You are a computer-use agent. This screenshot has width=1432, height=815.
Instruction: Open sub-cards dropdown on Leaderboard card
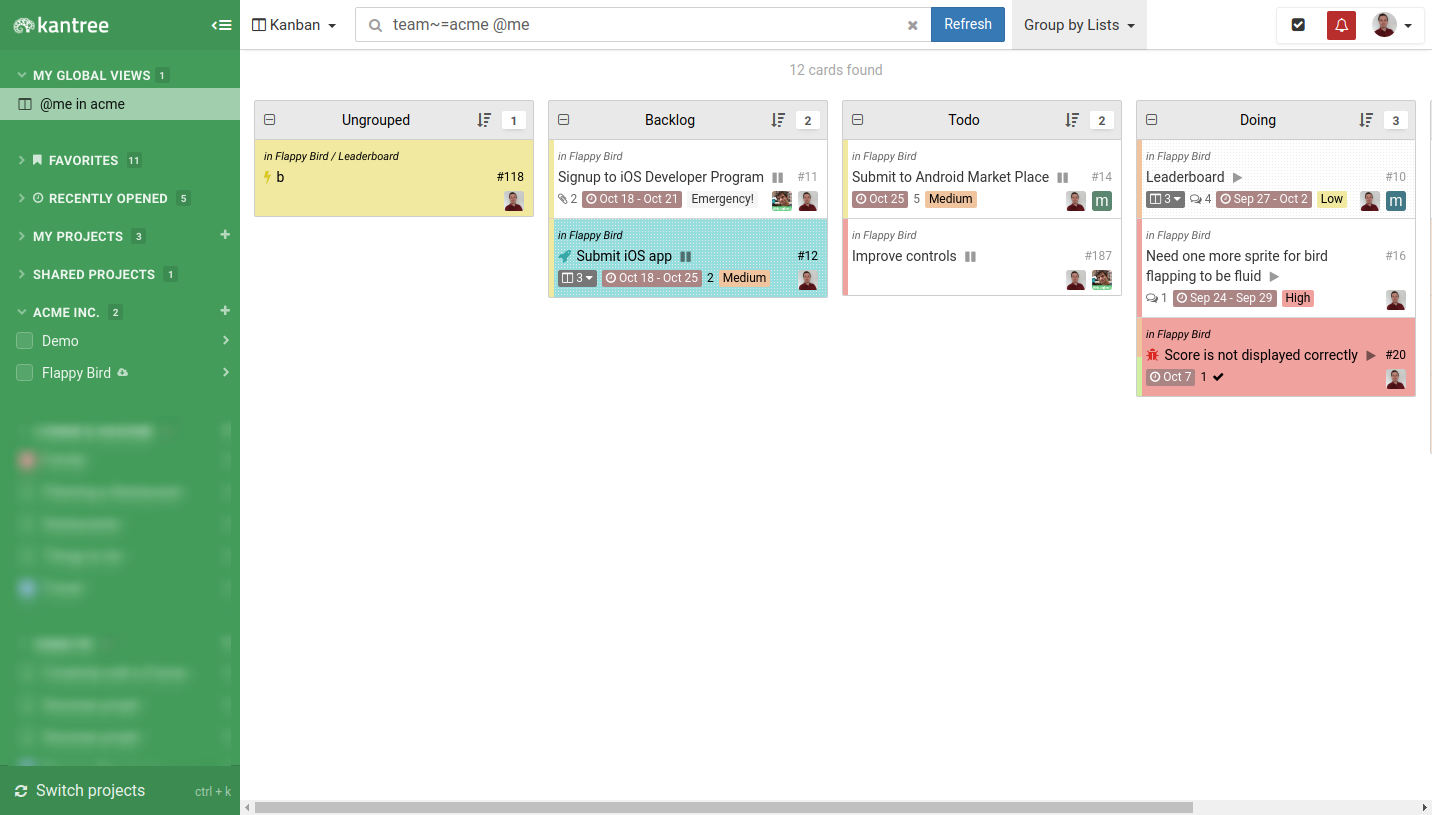coord(1165,199)
